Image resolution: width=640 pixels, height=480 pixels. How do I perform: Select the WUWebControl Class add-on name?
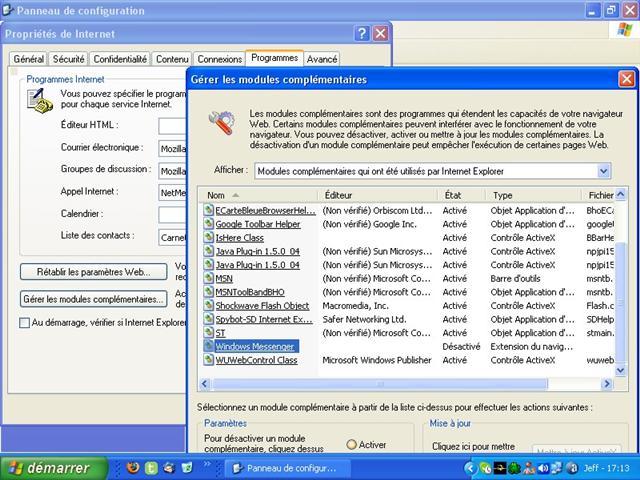pyautogui.click(x=256, y=360)
